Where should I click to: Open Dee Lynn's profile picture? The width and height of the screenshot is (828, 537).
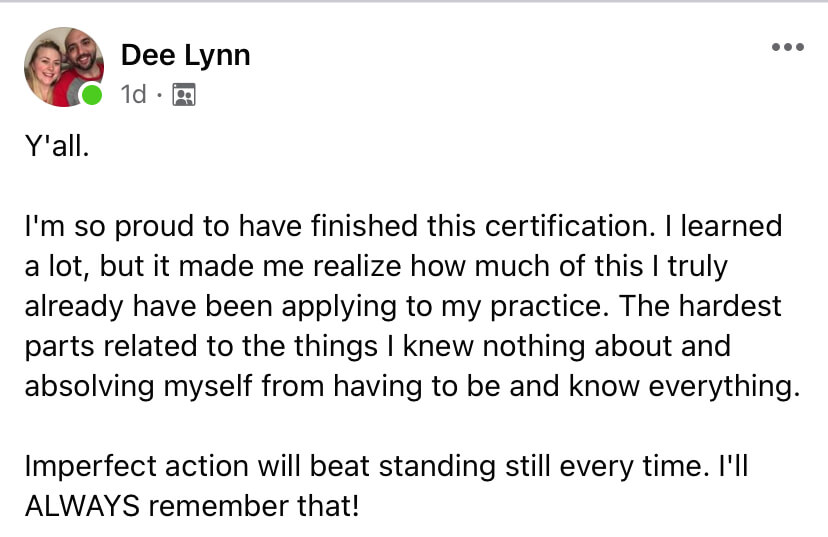pyautogui.click(x=64, y=67)
